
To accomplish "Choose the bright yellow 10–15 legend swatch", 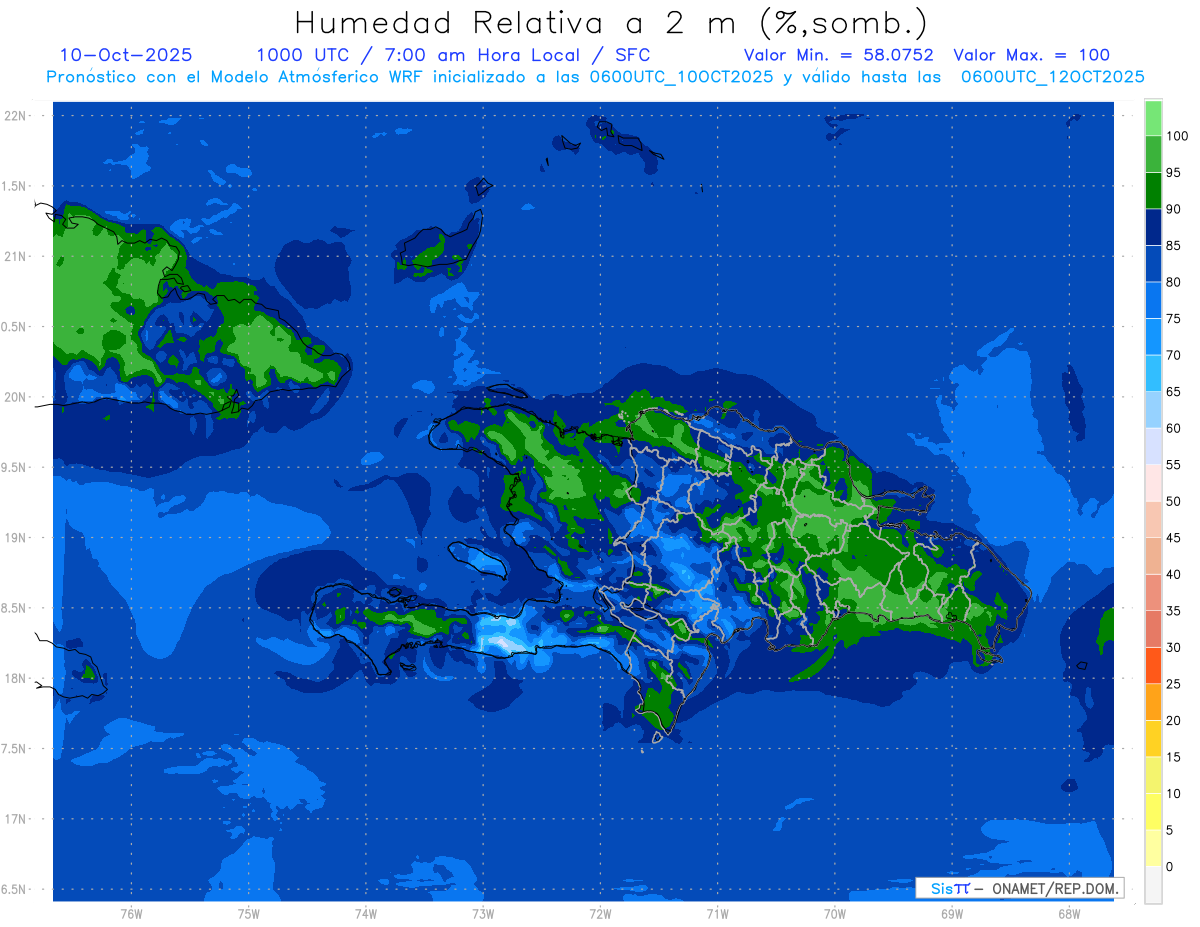I will pyautogui.click(x=1153, y=775).
